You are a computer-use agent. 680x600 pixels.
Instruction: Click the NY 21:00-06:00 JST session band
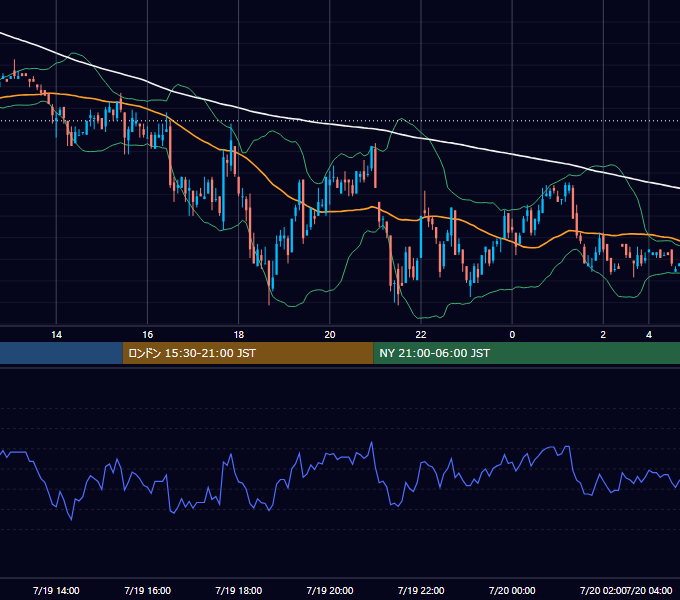pos(526,353)
